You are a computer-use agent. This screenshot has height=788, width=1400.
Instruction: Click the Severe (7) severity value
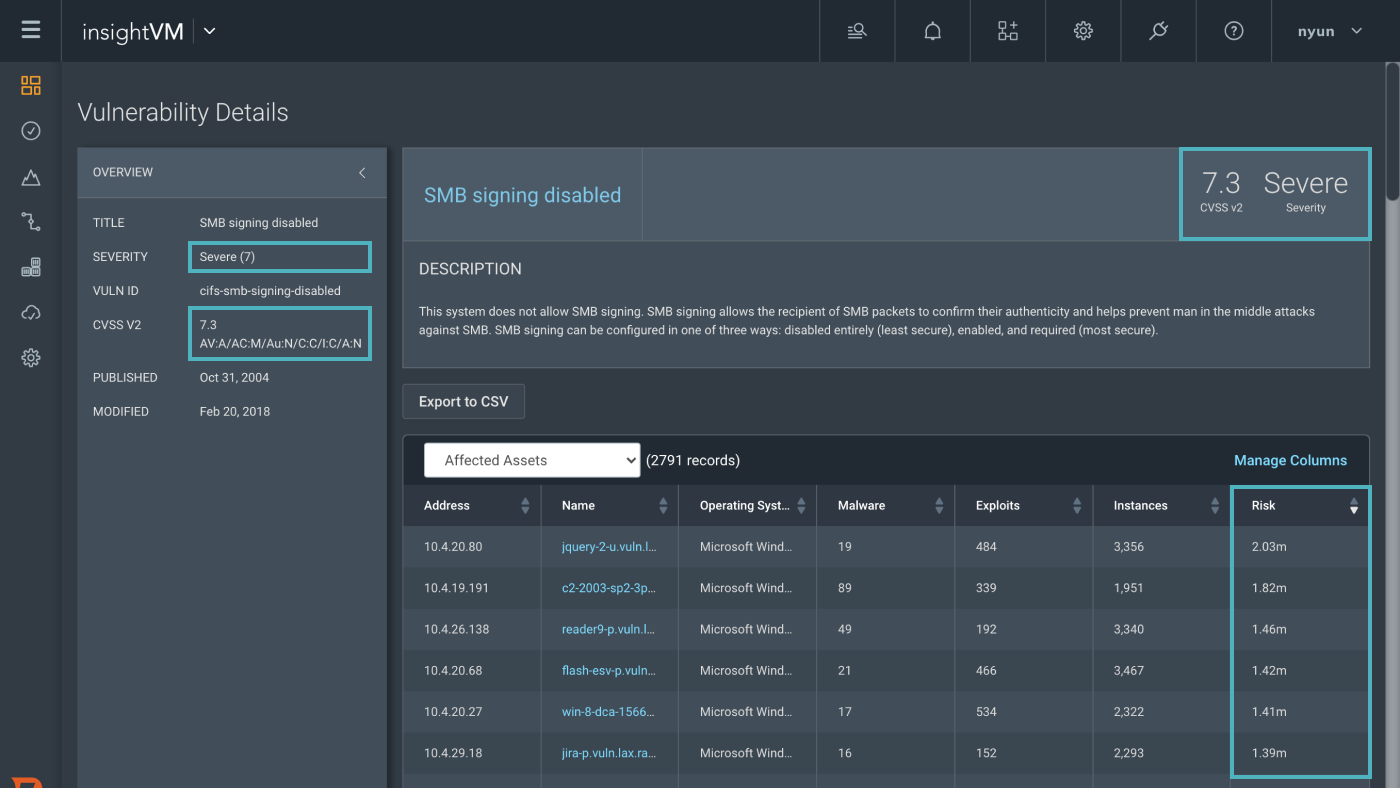(227, 257)
